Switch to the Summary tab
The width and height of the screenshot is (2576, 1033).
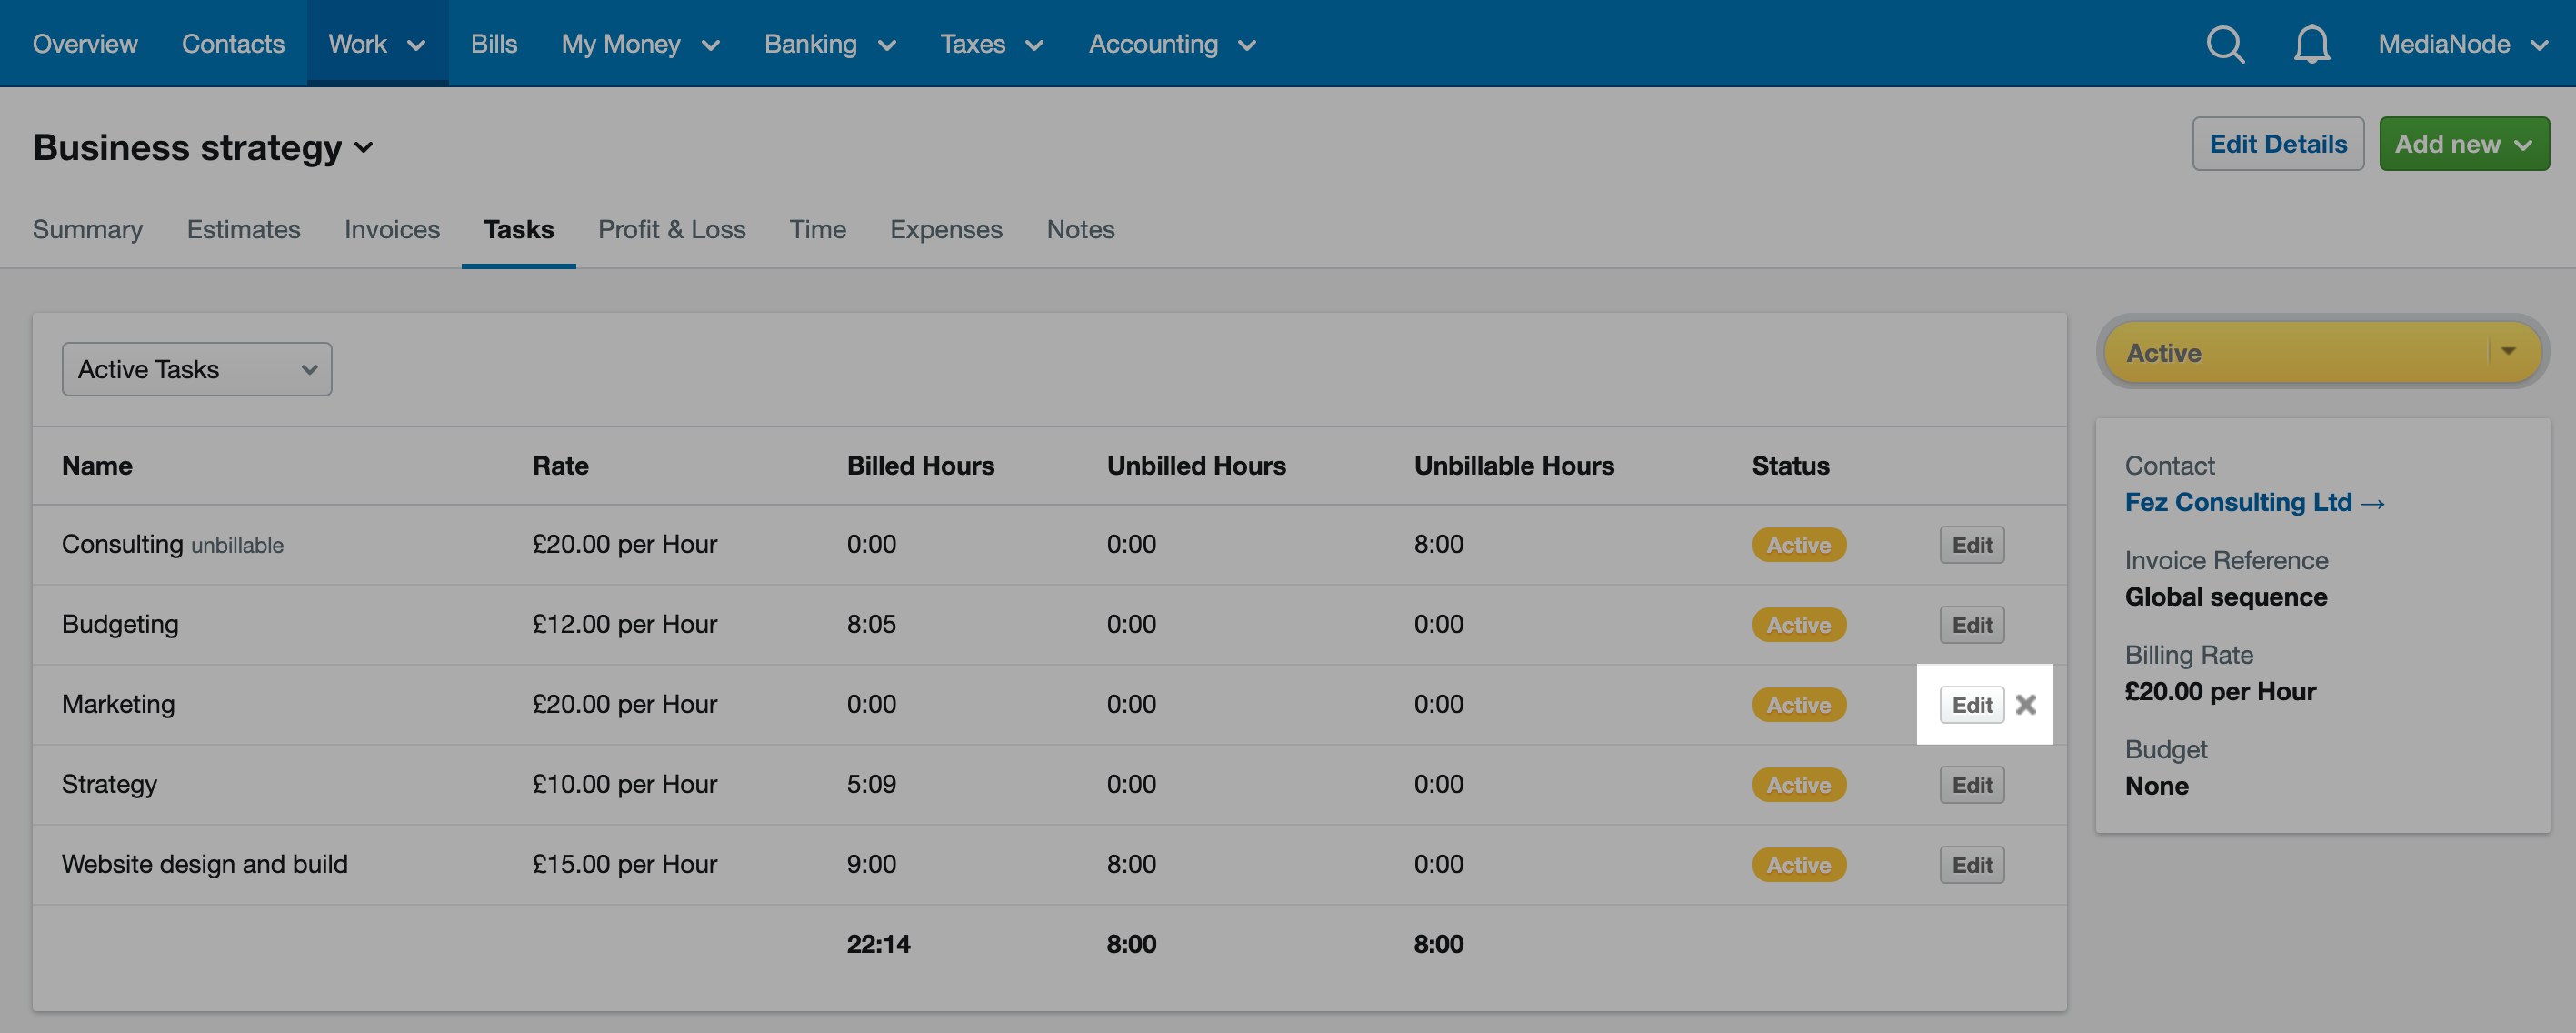coord(87,229)
